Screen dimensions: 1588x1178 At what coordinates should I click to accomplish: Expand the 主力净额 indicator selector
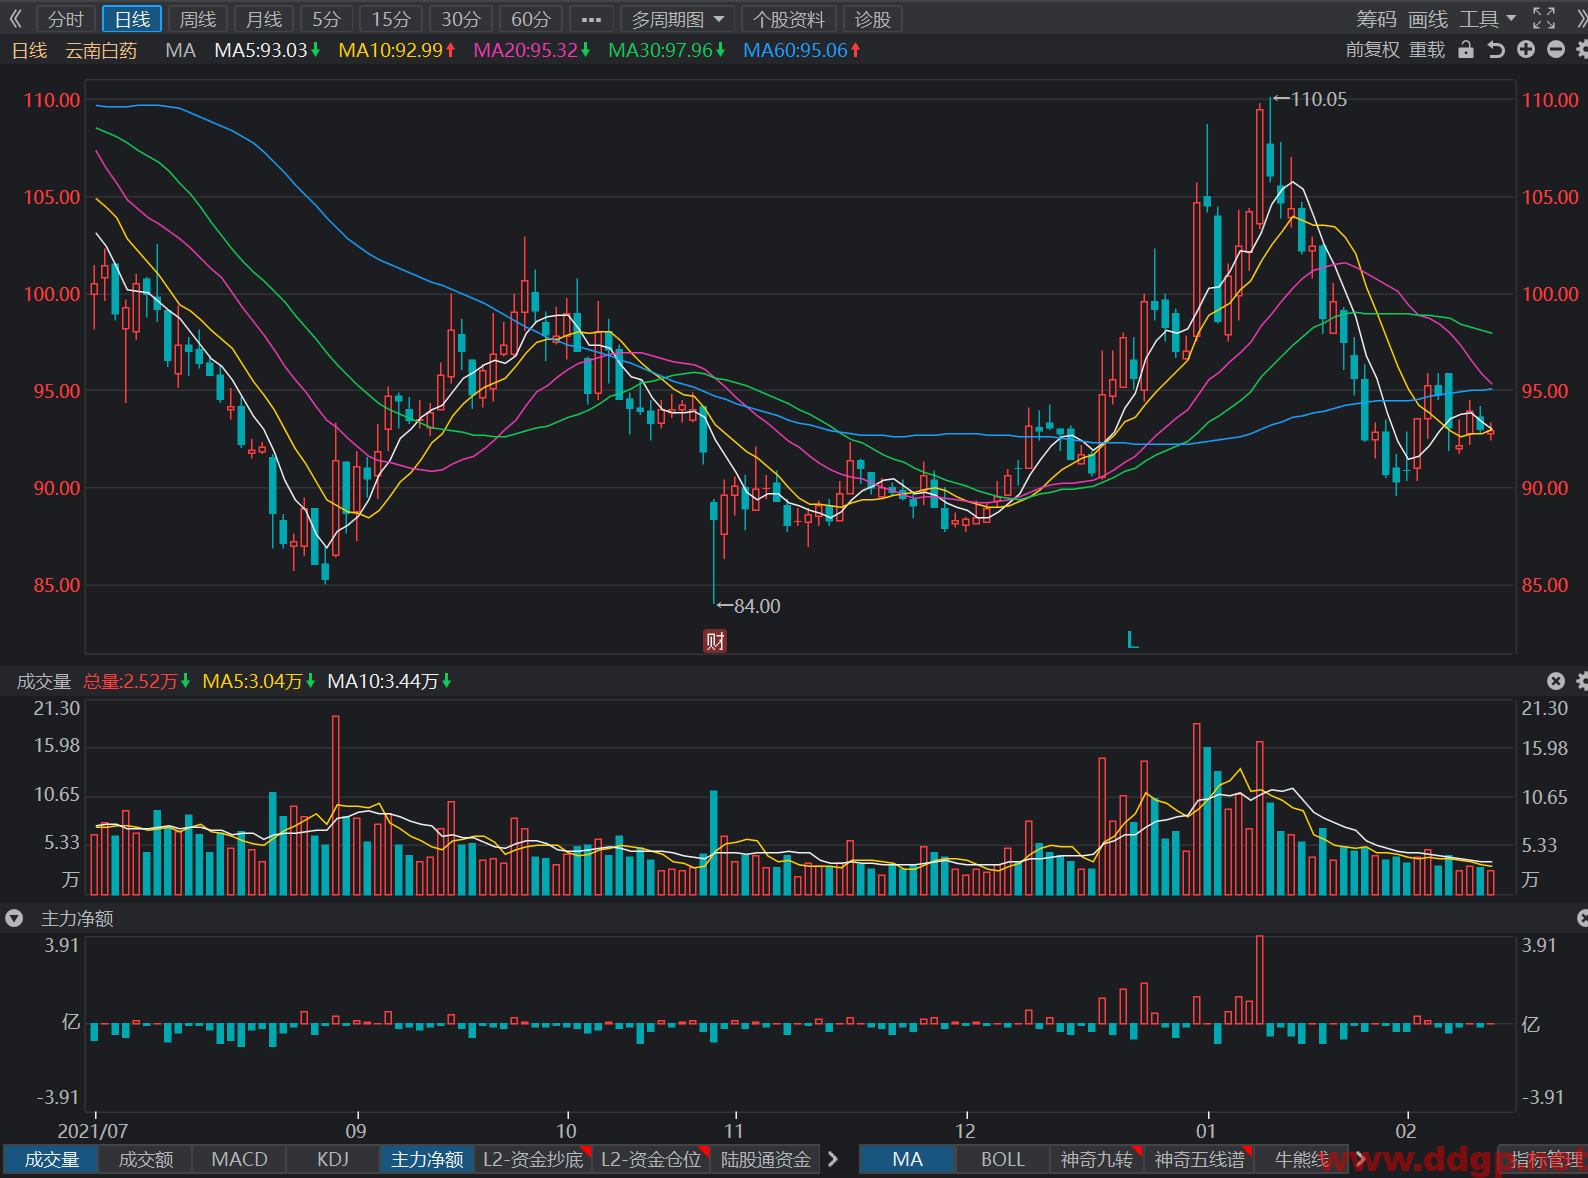[15, 918]
